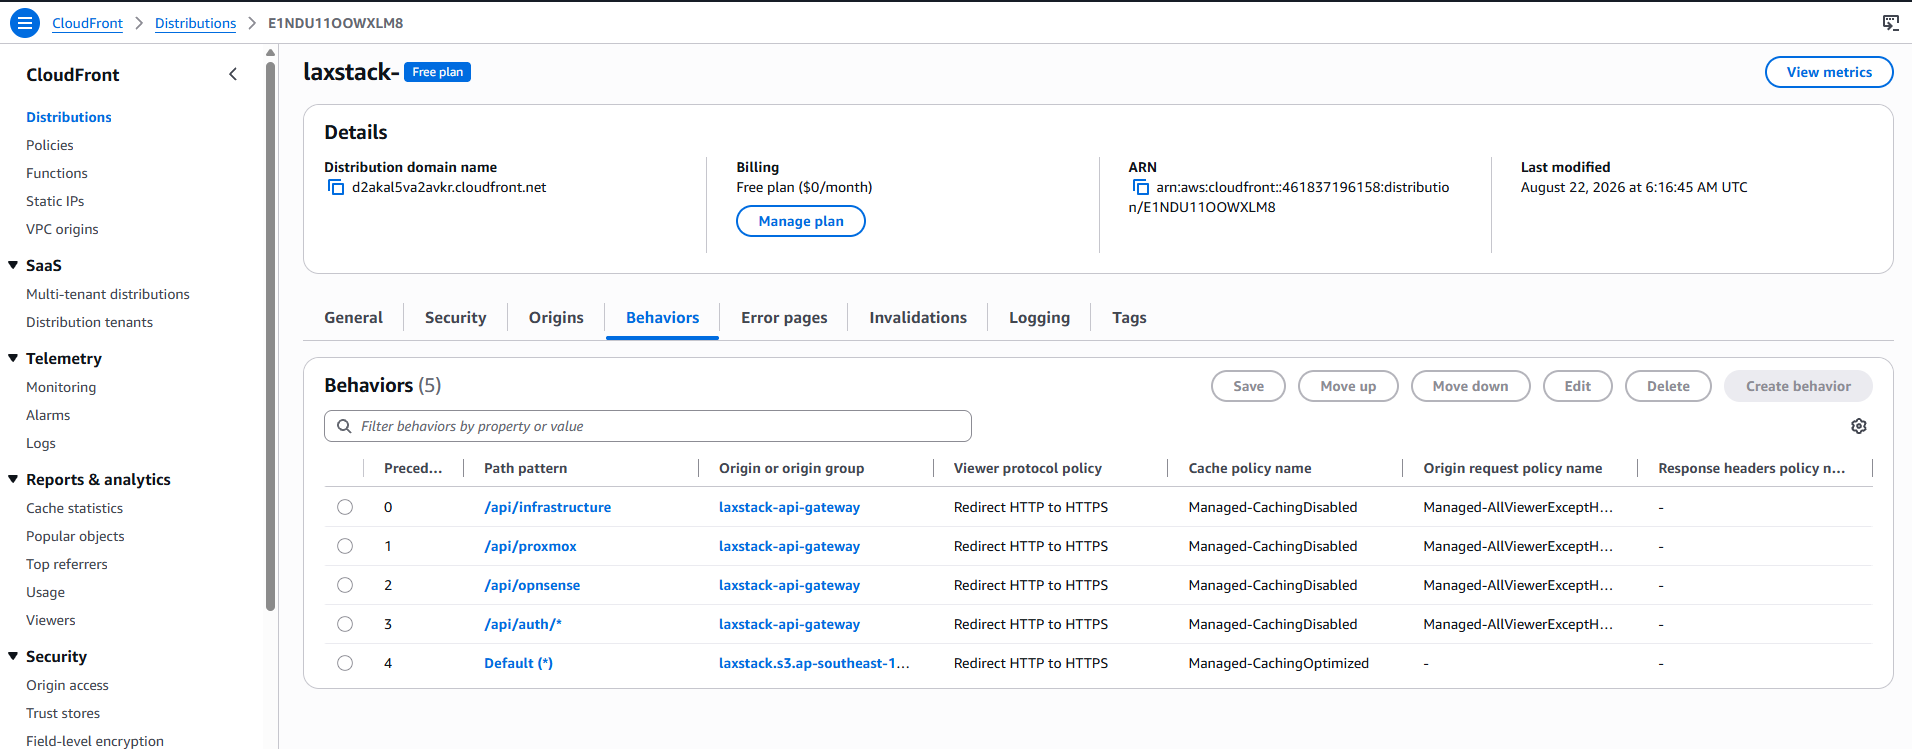Viewport: 1912px width, 749px height.
Task: Switch to the General tab
Action: click(353, 317)
